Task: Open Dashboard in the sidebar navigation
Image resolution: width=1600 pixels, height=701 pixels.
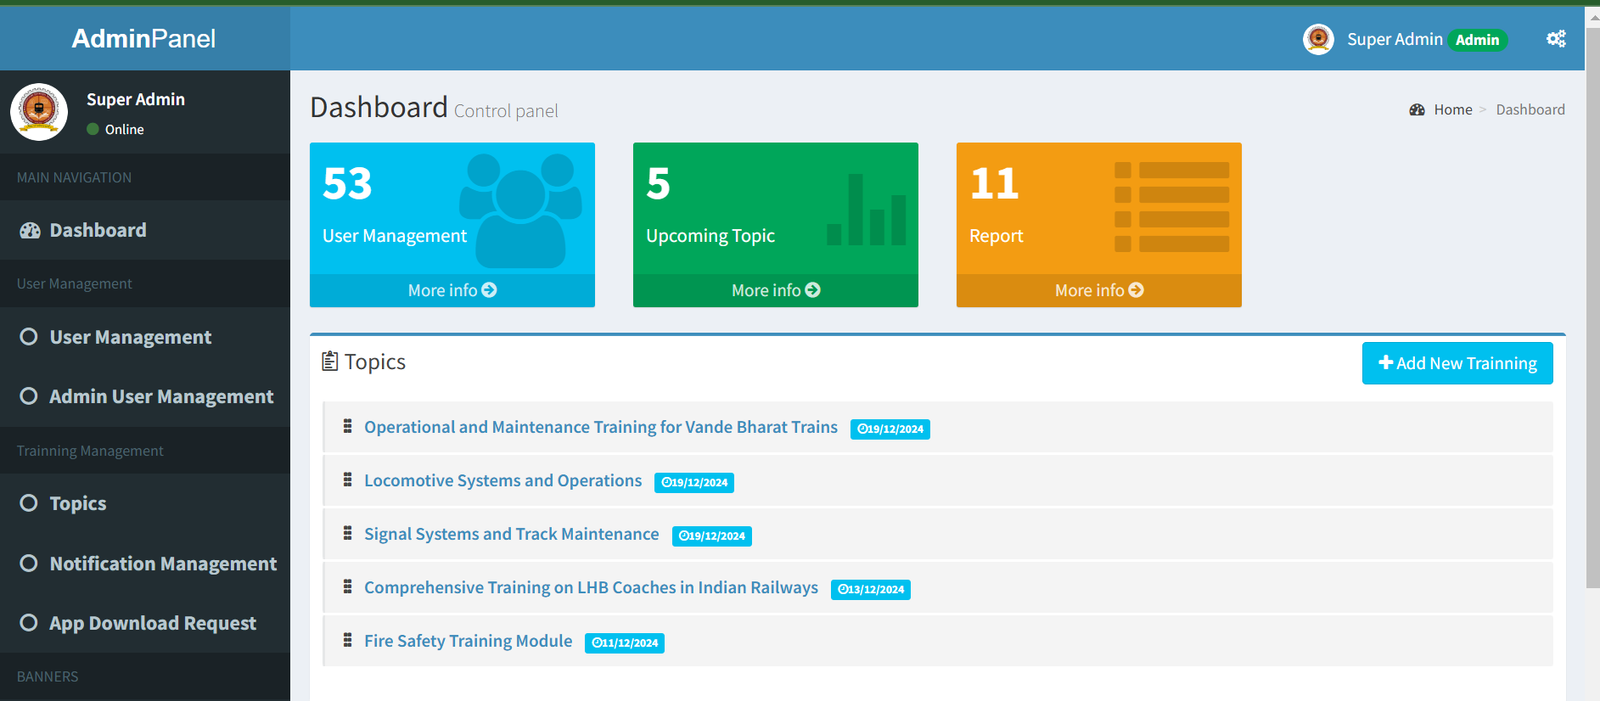Action: click(98, 230)
